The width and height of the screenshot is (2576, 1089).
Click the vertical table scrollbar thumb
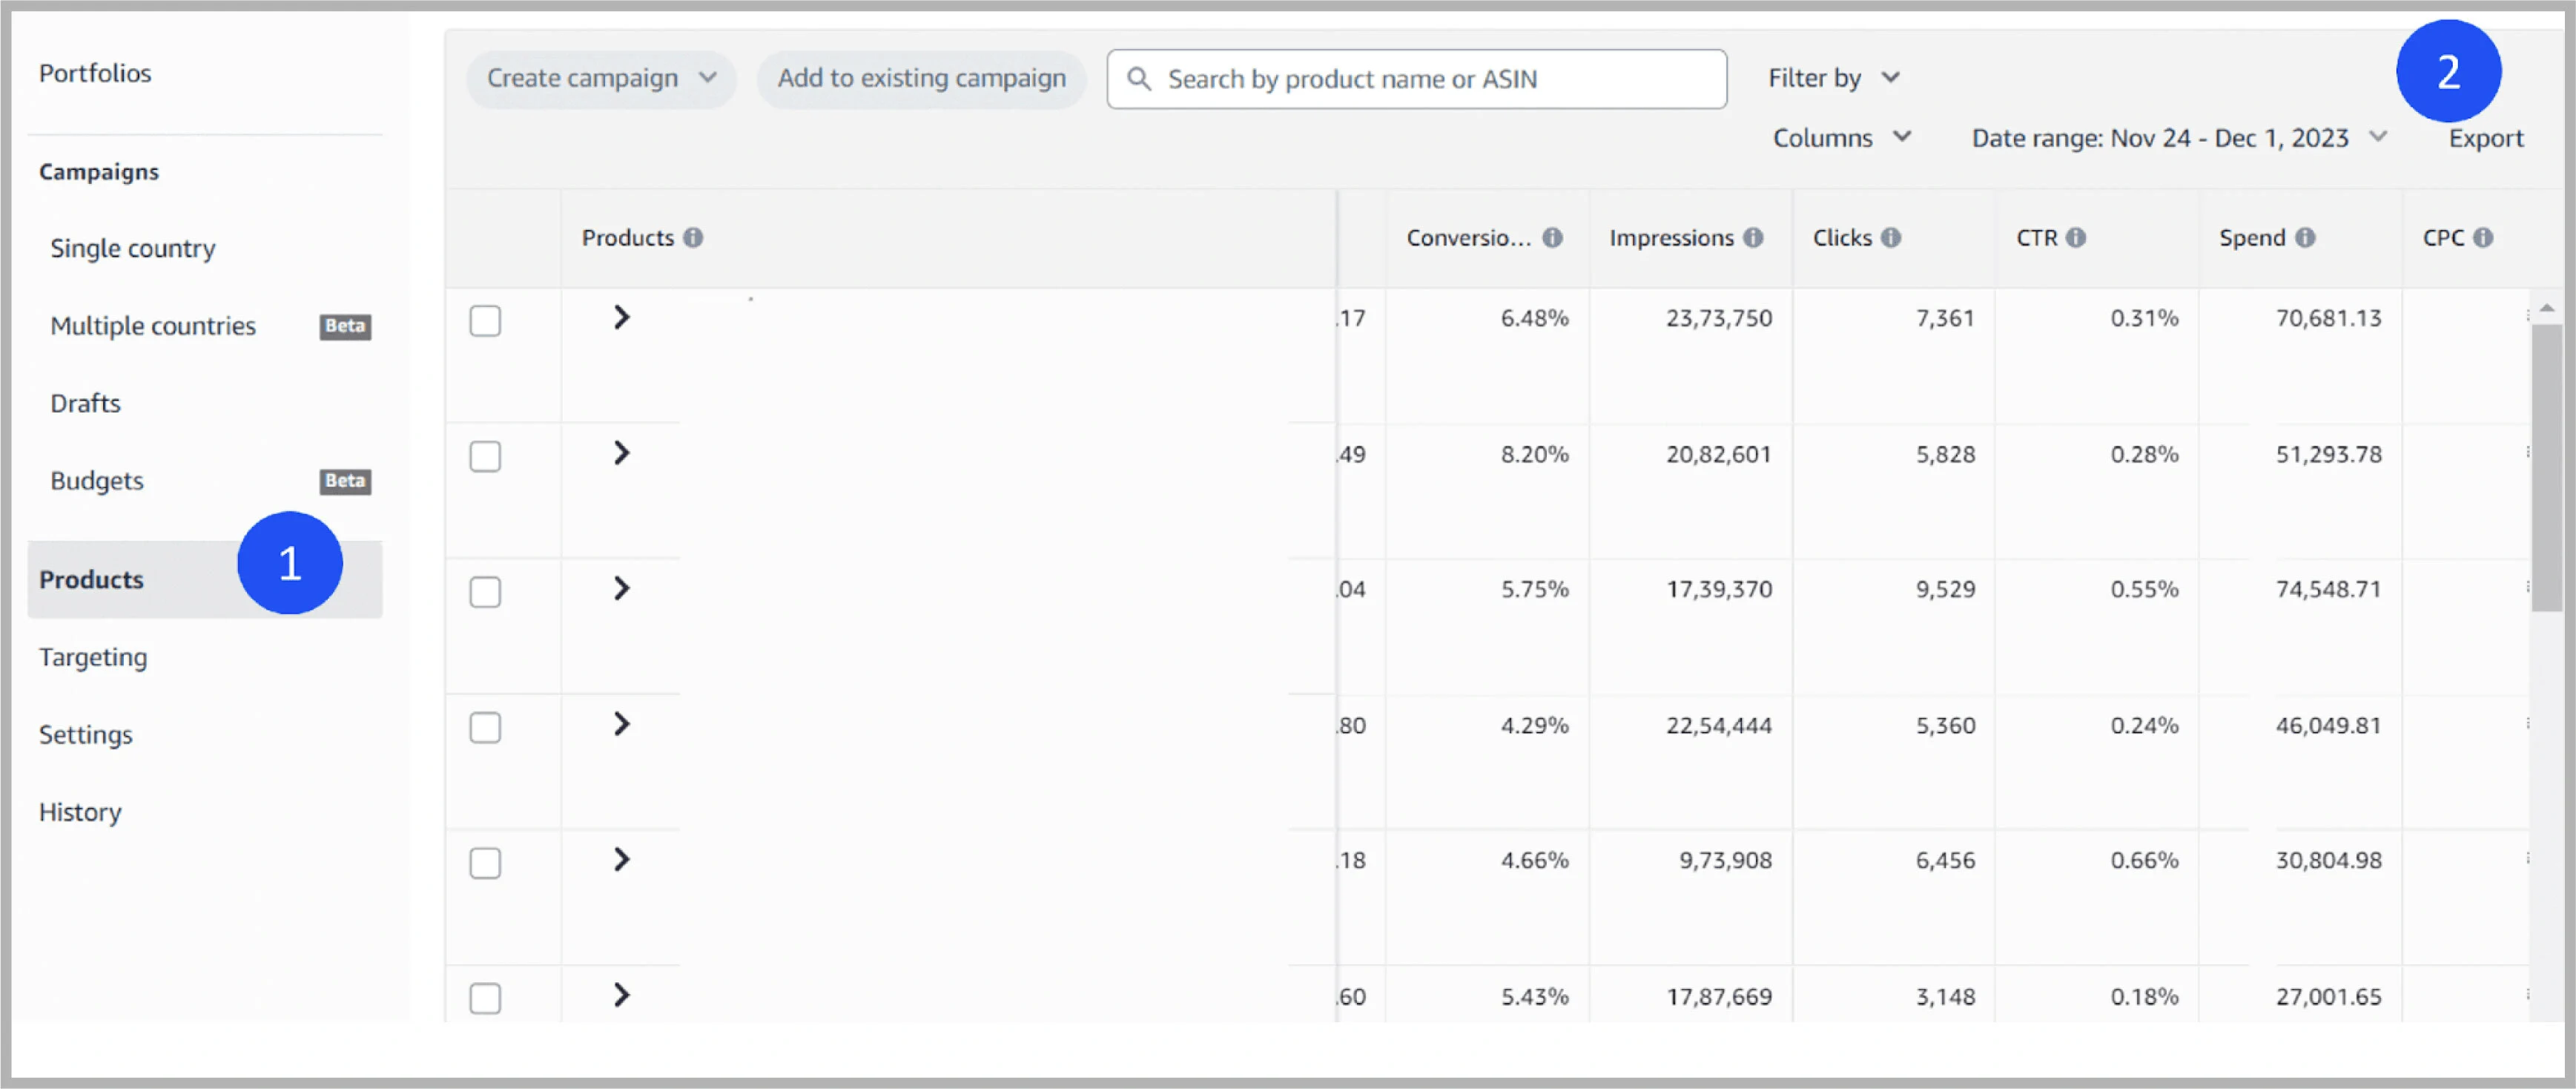tap(2546, 467)
